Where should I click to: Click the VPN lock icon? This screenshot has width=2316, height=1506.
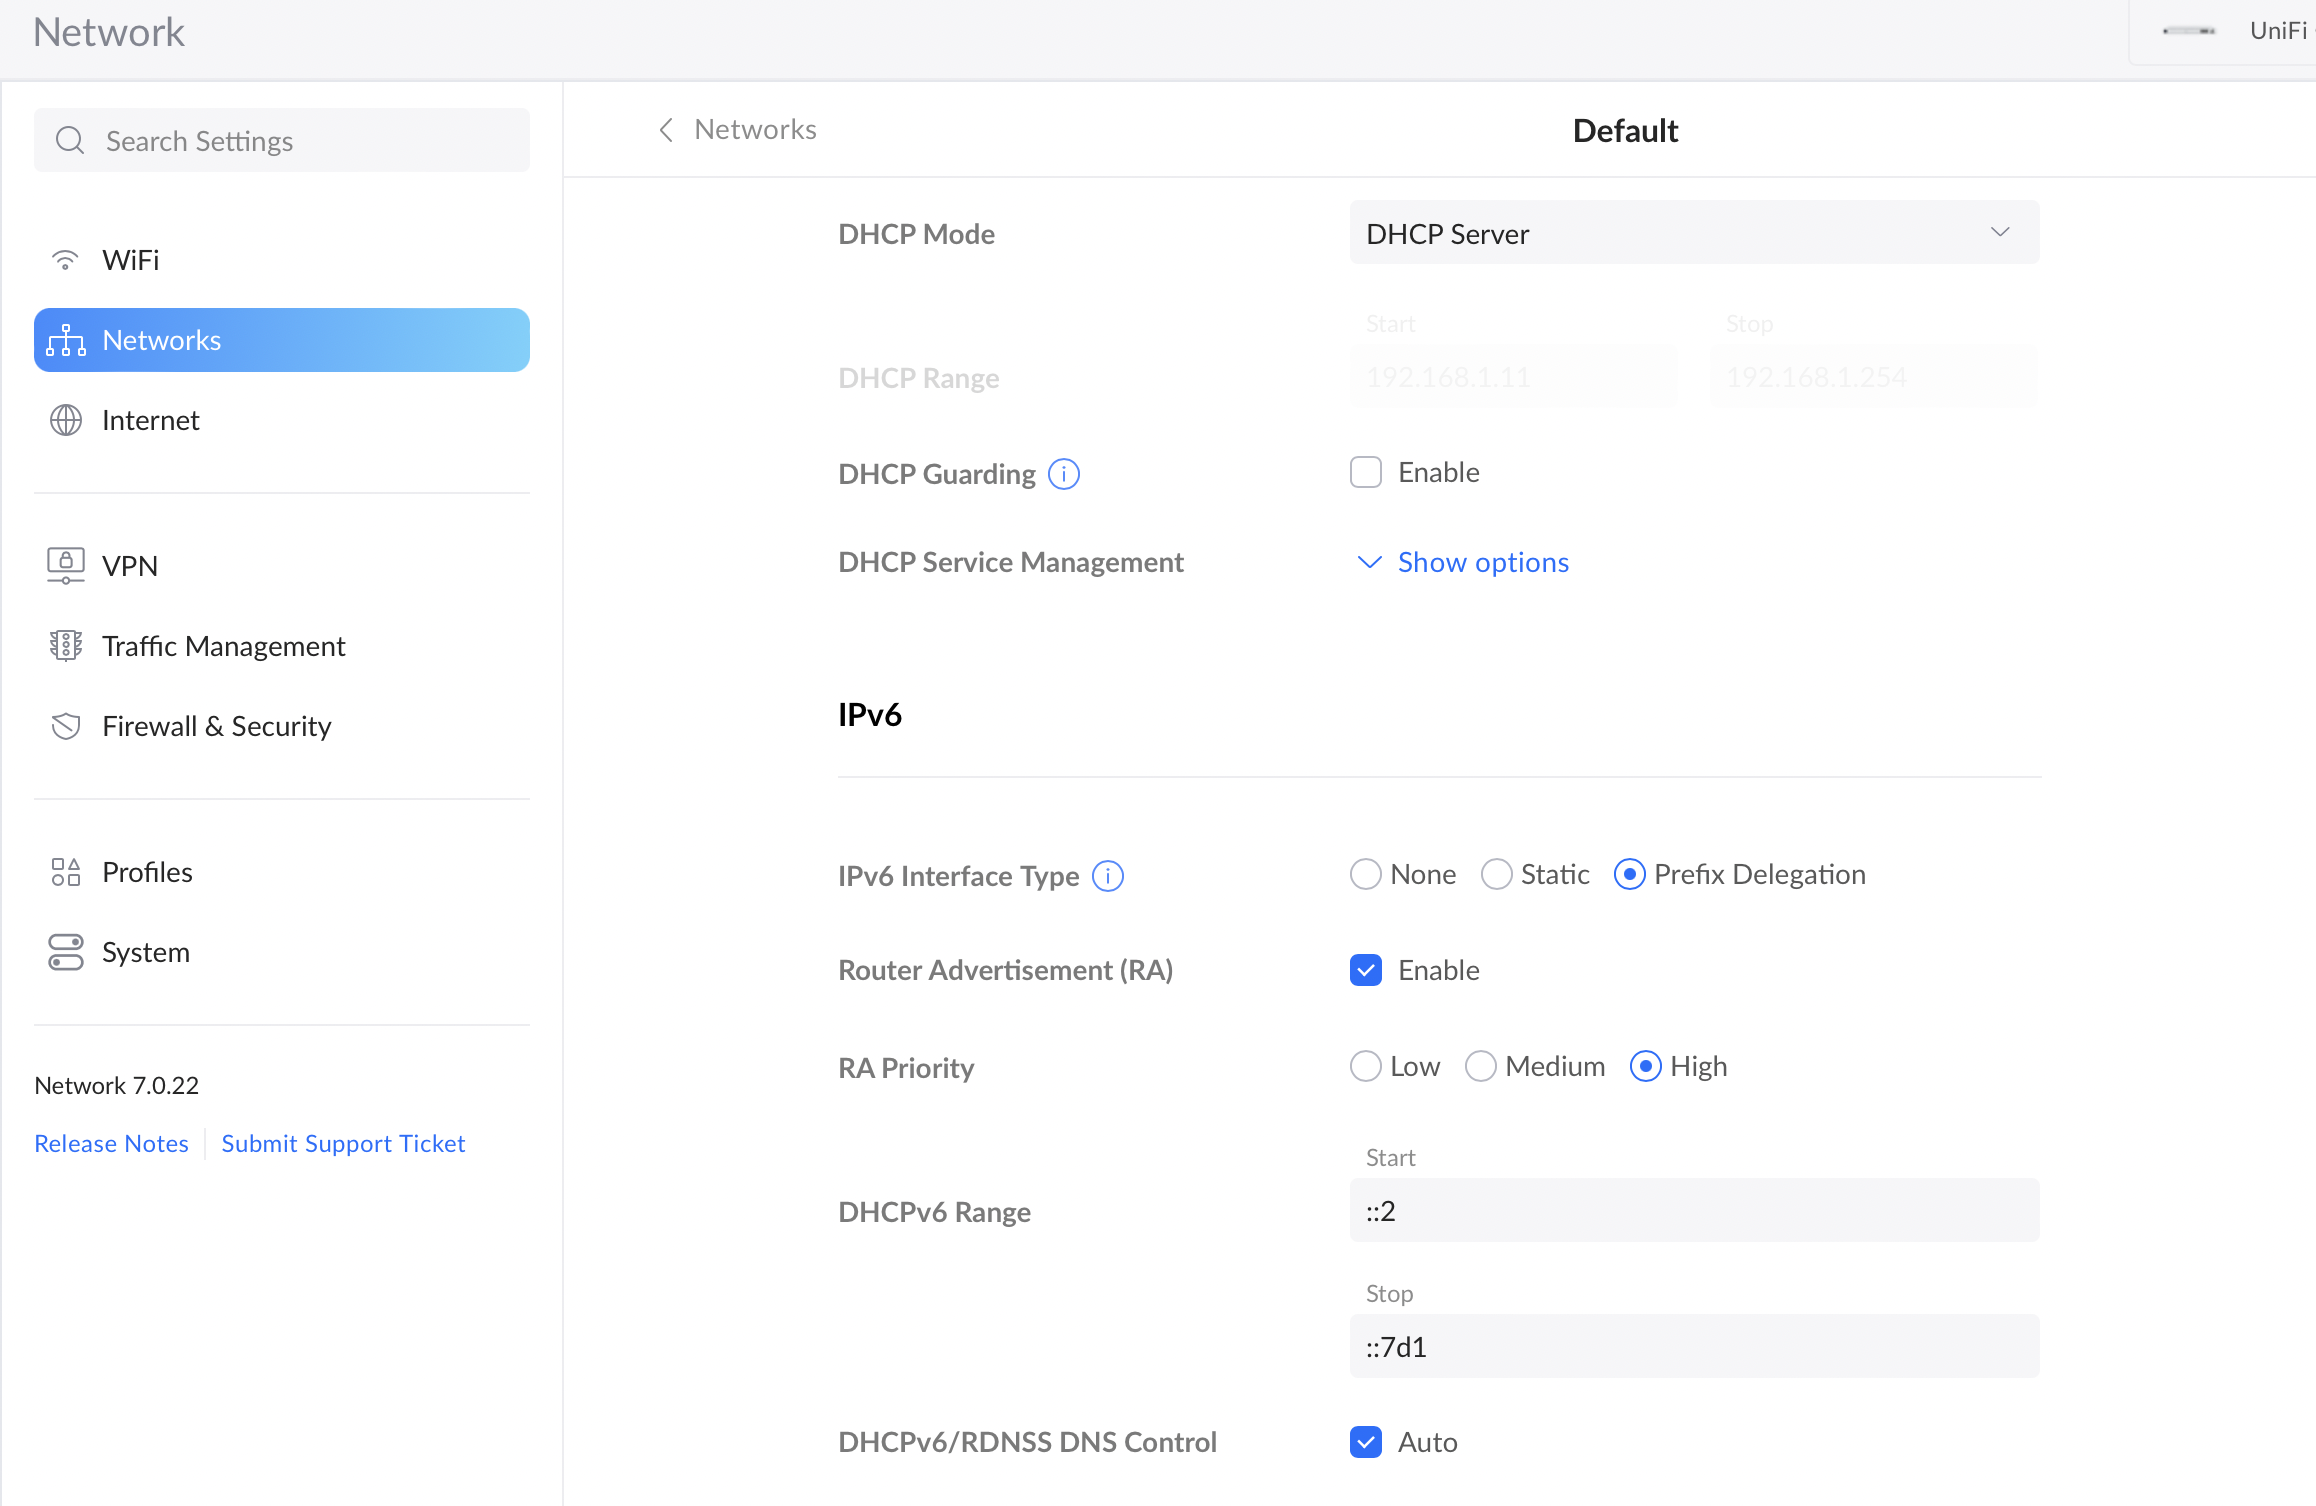pyautogui.click(x=66, y=566)
